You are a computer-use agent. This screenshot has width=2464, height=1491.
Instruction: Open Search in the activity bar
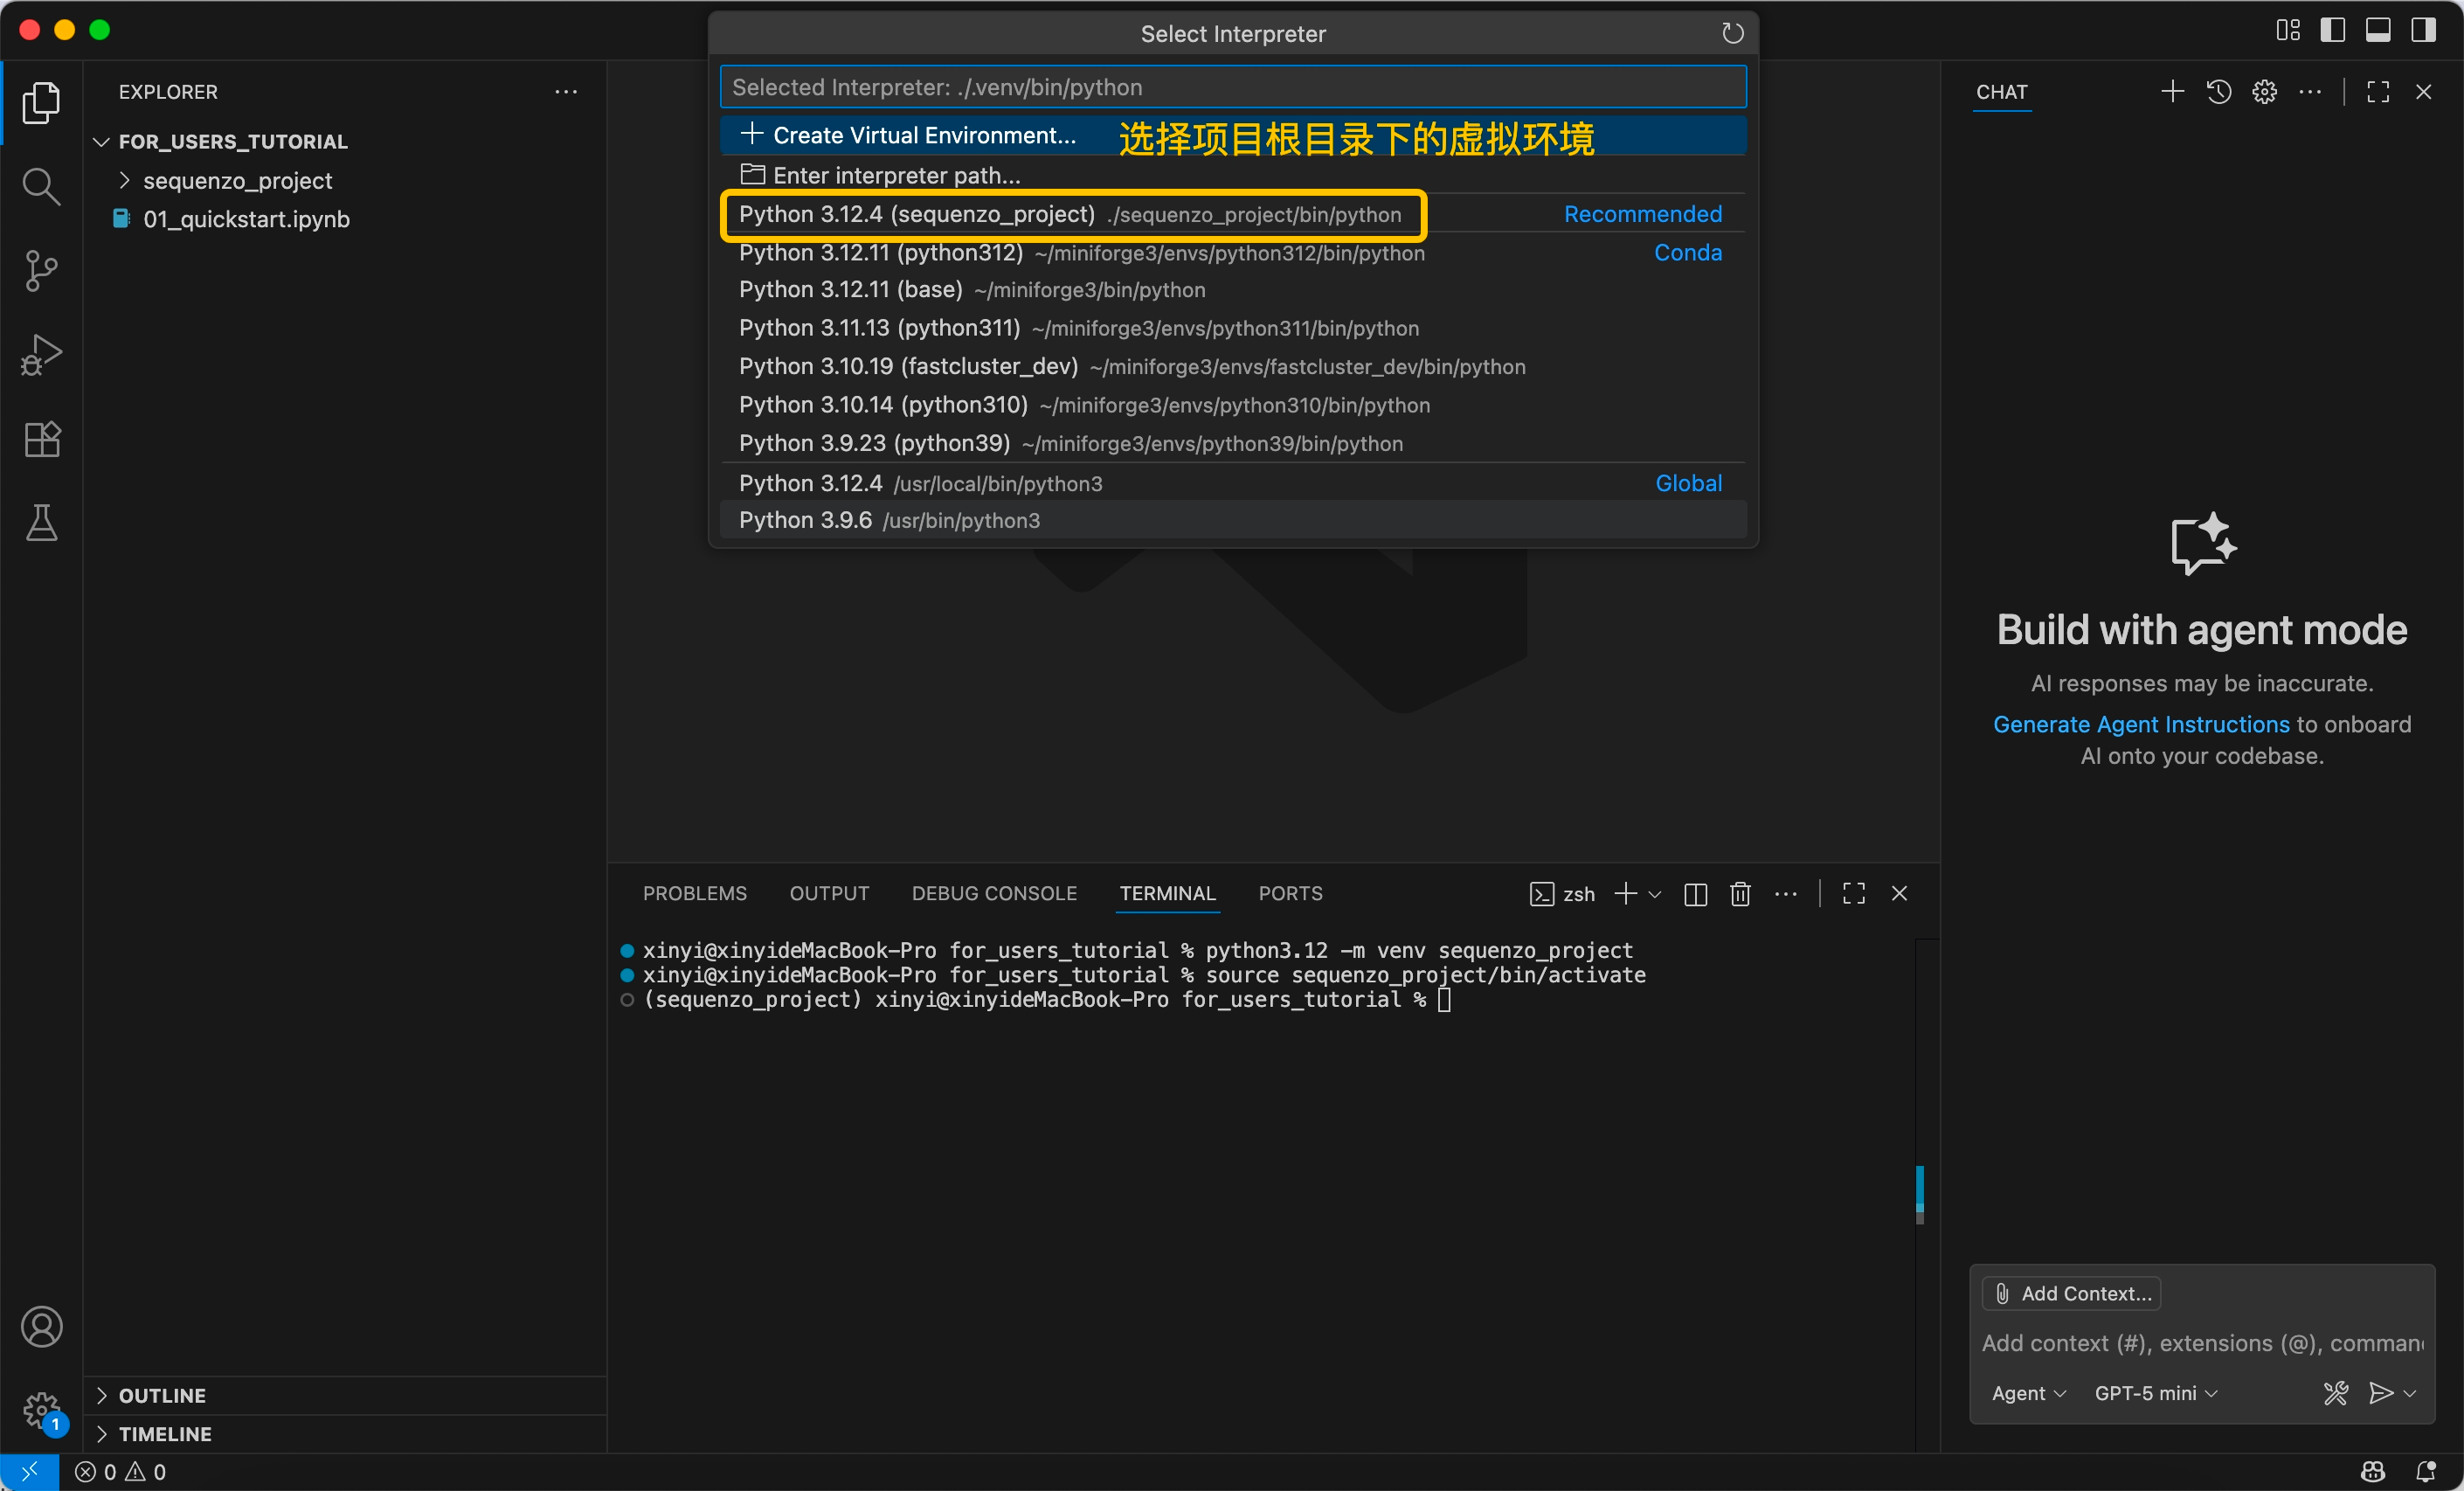click(41, 186)
